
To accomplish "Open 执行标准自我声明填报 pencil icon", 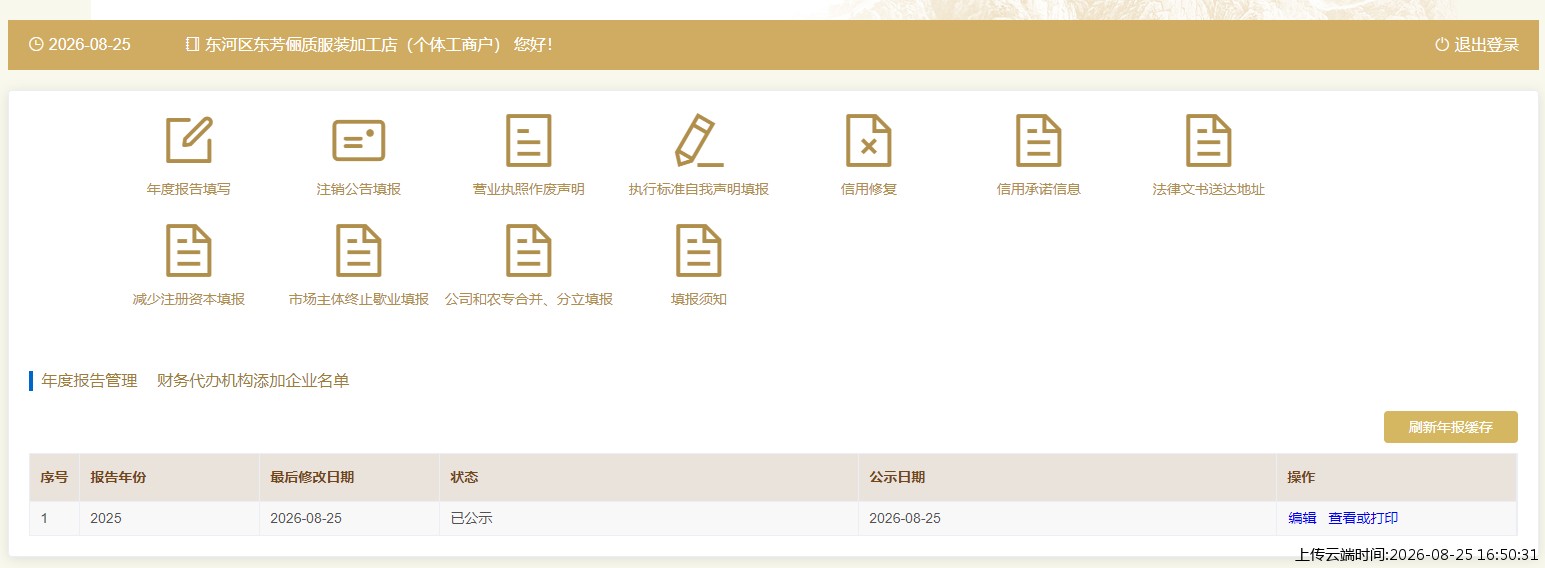I will [x=699, y=140].
